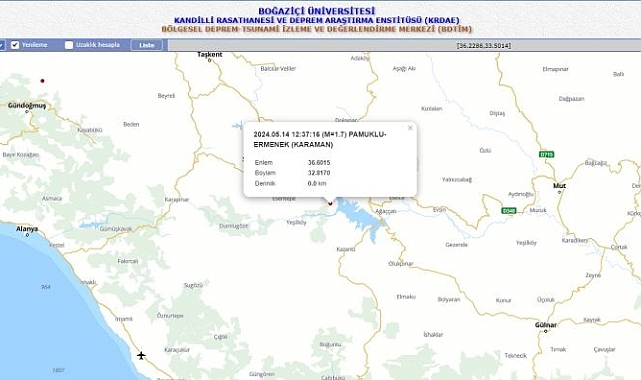This screenshot has height=380, width=641.
Task: Click the Gülnar city marker
Action: 546,331
